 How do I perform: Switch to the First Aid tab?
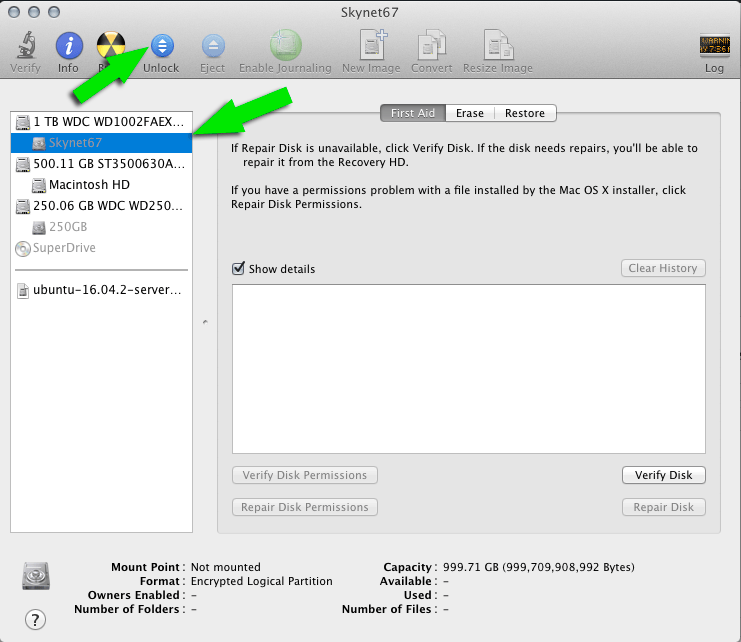coord(413,113)
